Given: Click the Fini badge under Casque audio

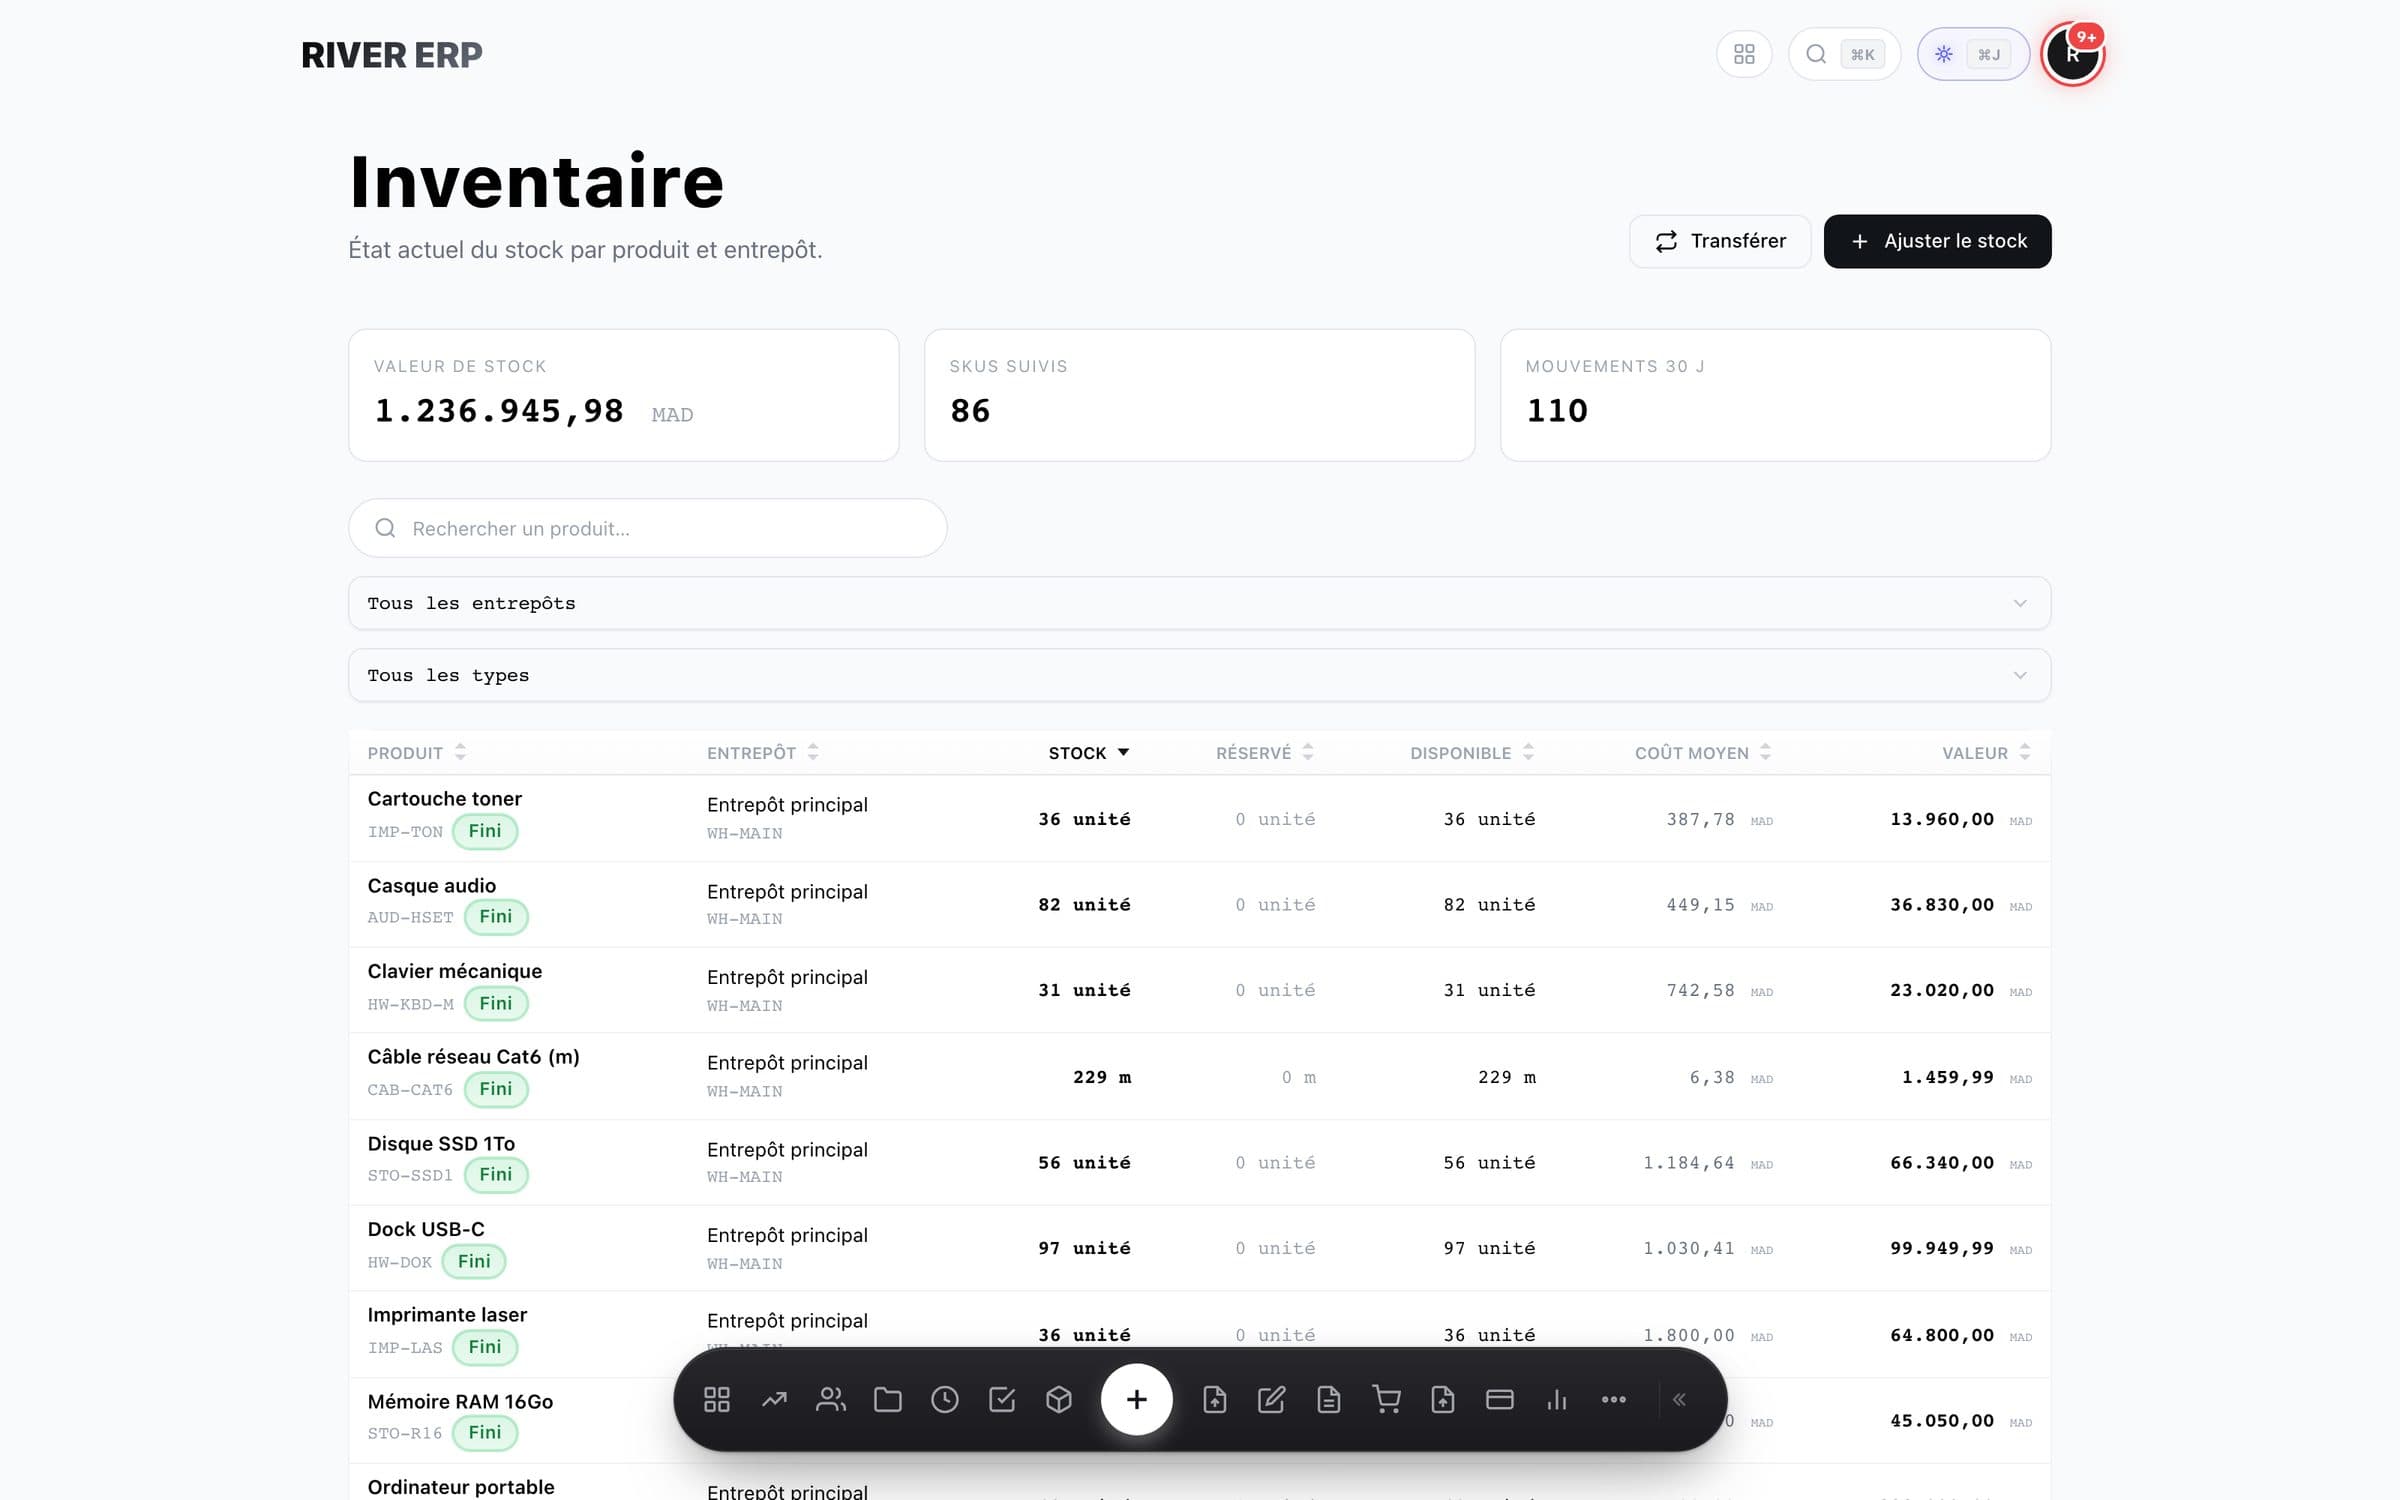Looking at the screenshot, I should pyautogui.click(x=495, y=916).
